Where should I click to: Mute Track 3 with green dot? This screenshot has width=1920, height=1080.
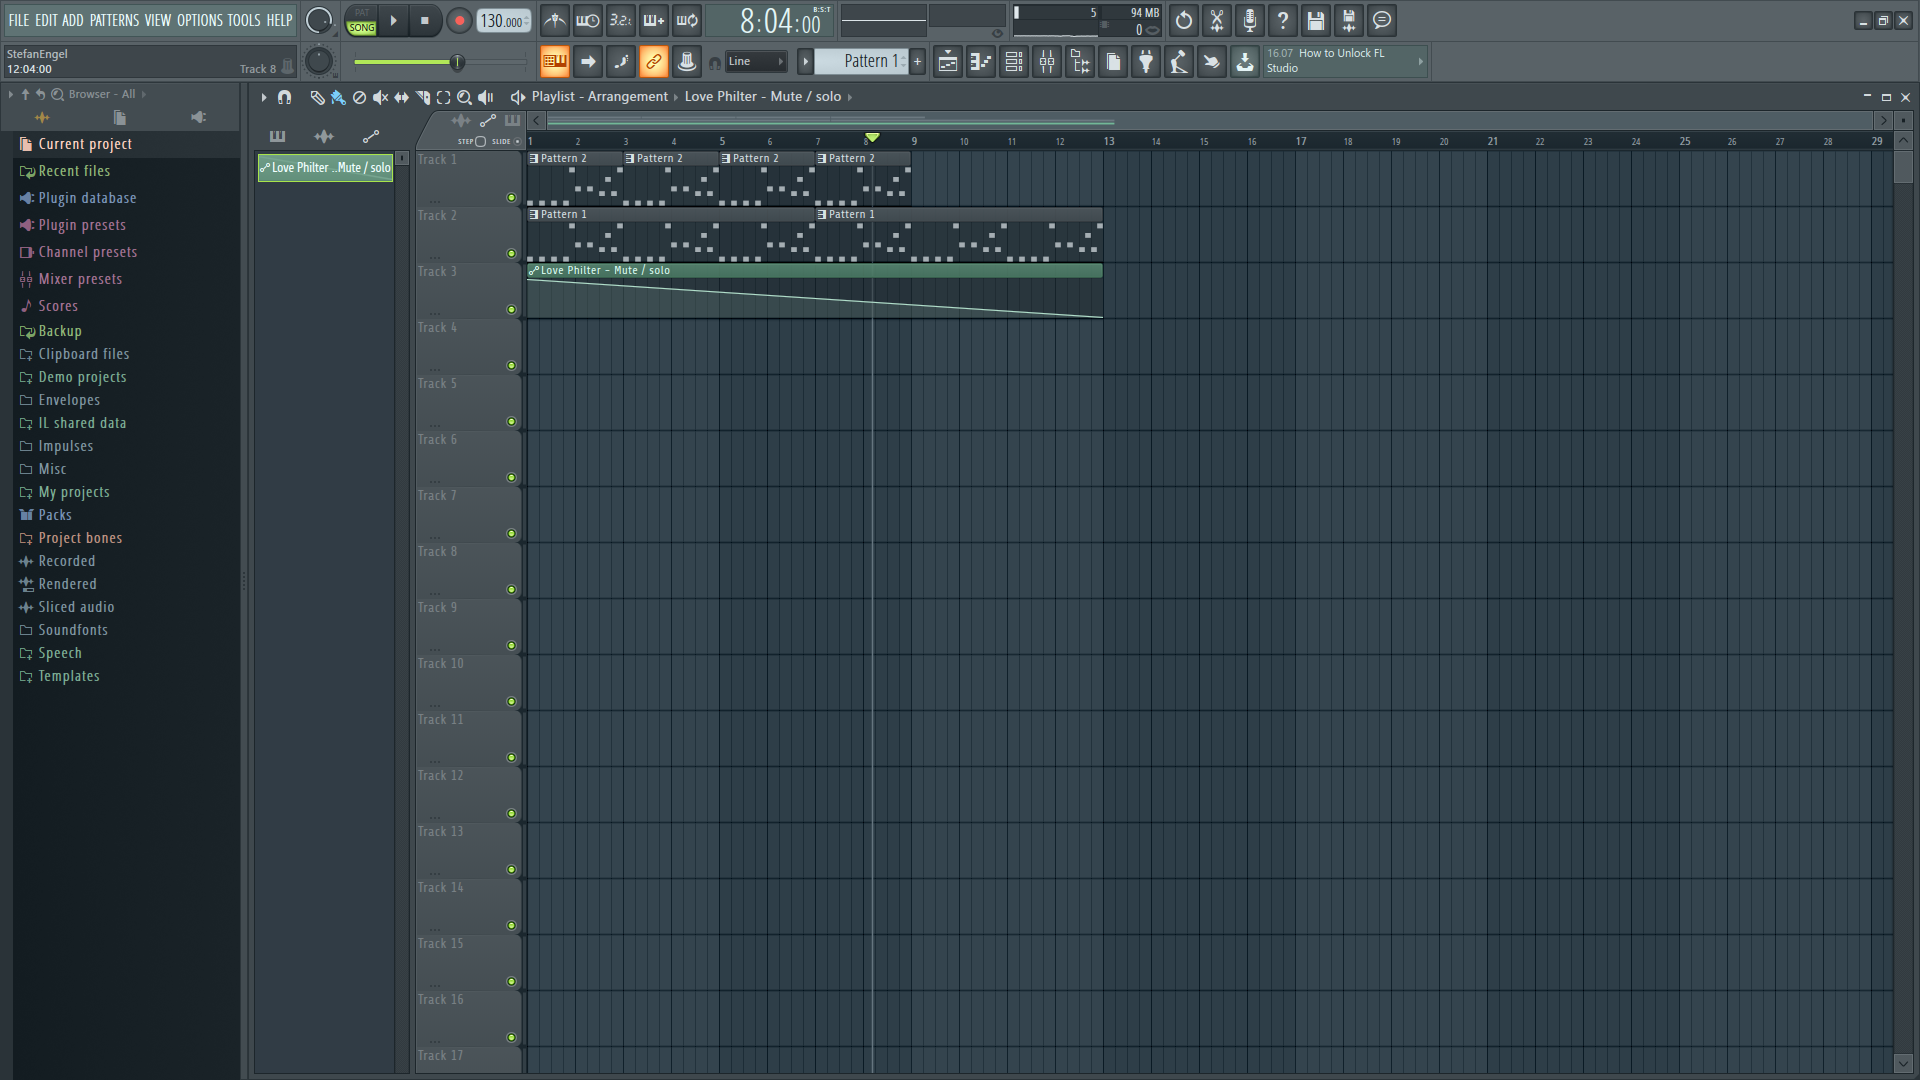511,310
